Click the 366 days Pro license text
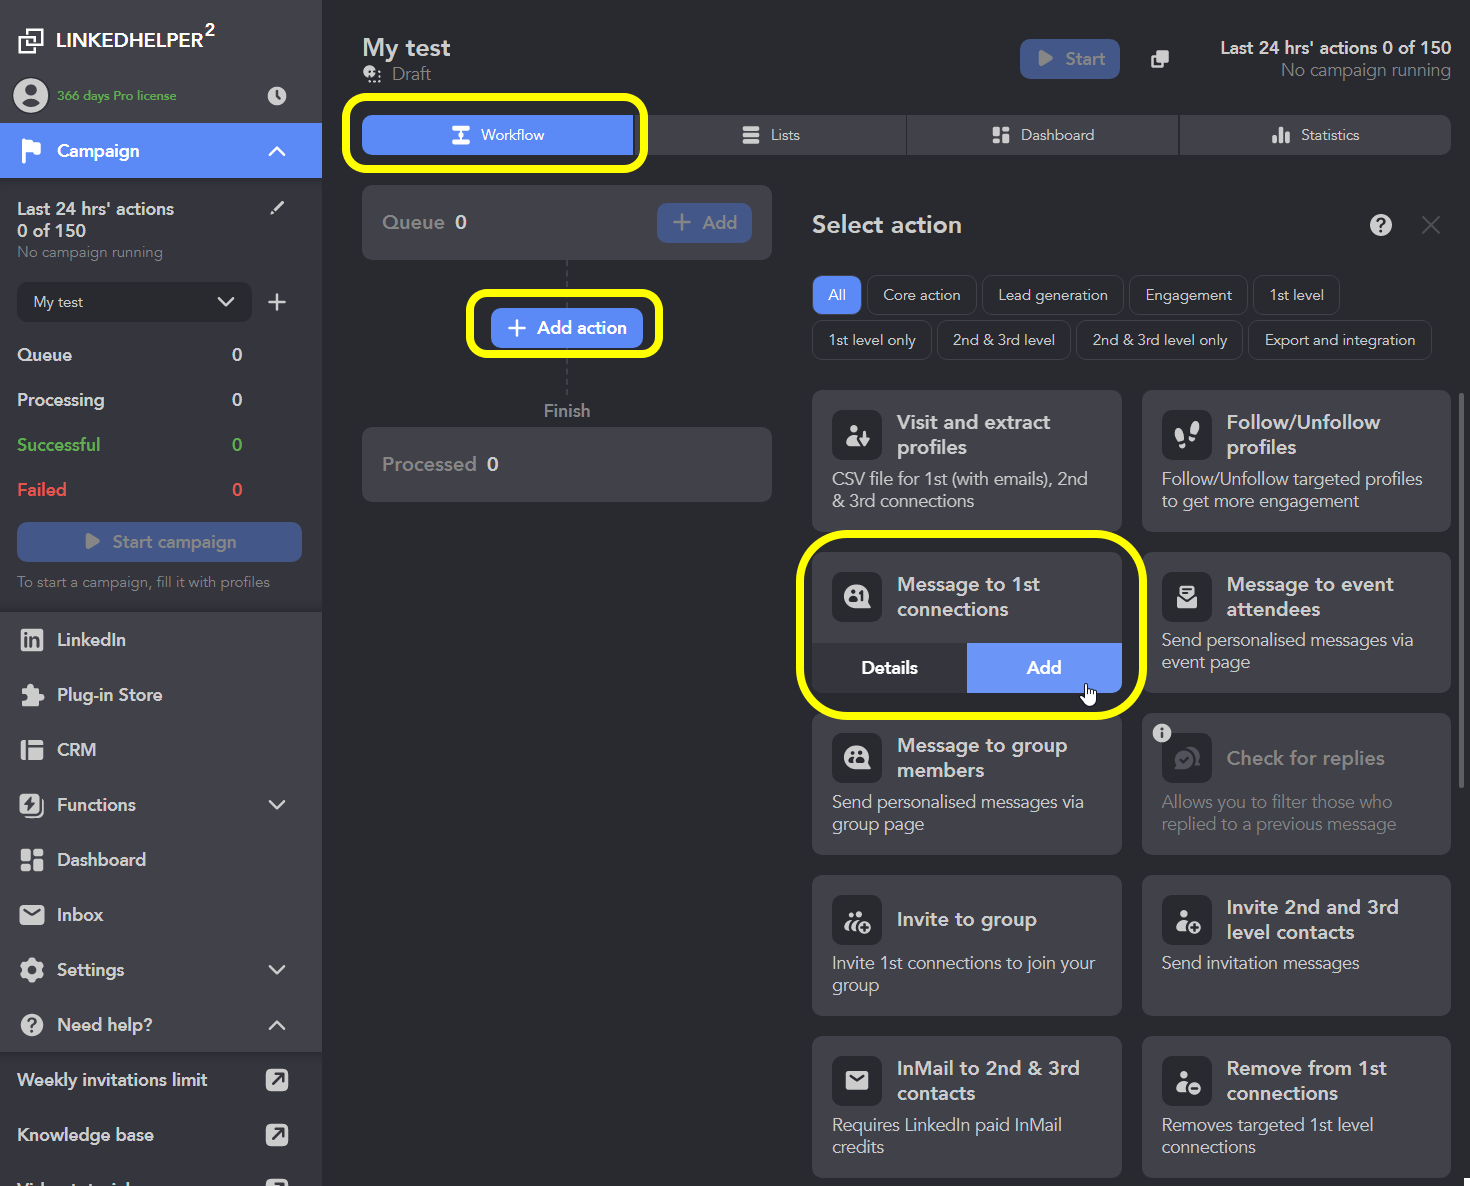The height and width of the screenshot is (1186, 1470). (116, 96)
